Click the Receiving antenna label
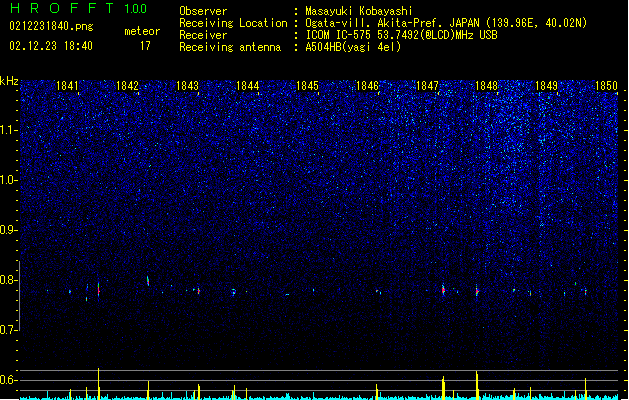The width and height of the screenshot is (629, 400). (x=230, y=47)
